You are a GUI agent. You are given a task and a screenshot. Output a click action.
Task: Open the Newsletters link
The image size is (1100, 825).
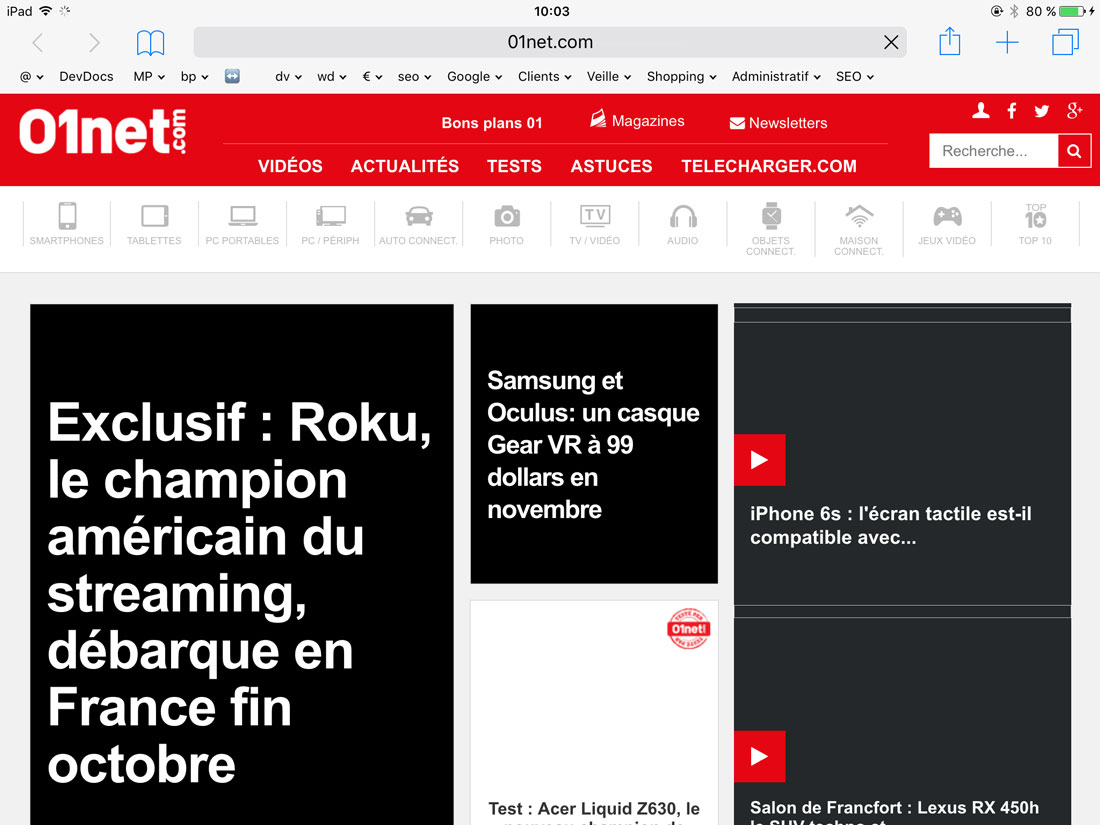[x=778, y=123]
